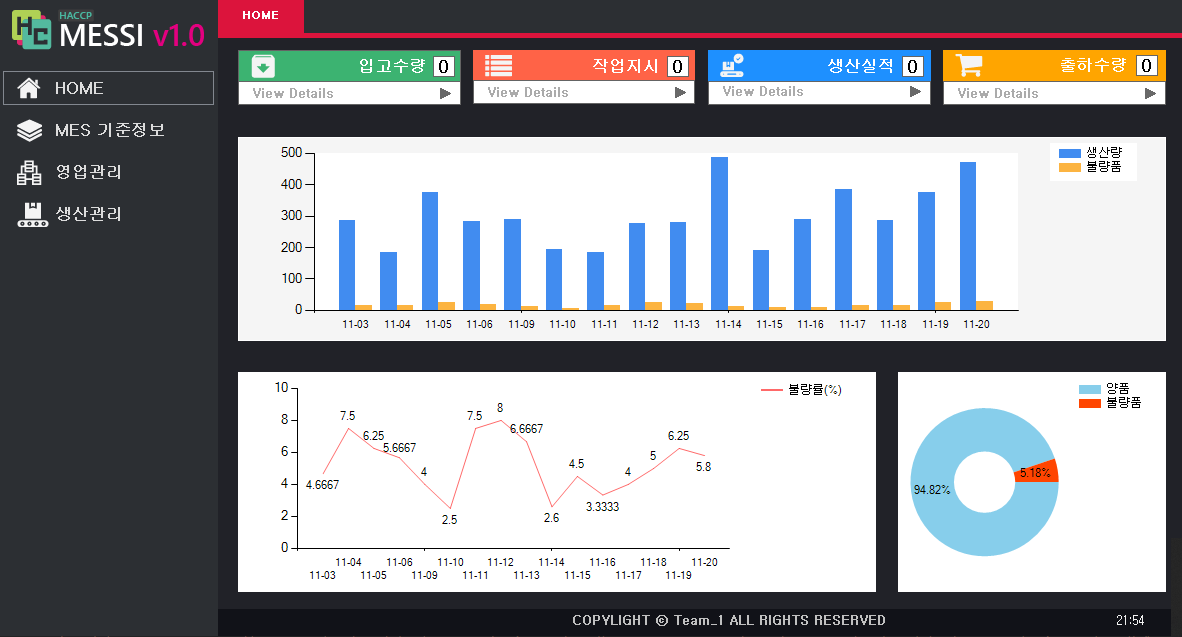Screen dimensions: 1182x637
Task: Expand View Details arrow on the 작업지시 card
Action: (x=681, y=93)
